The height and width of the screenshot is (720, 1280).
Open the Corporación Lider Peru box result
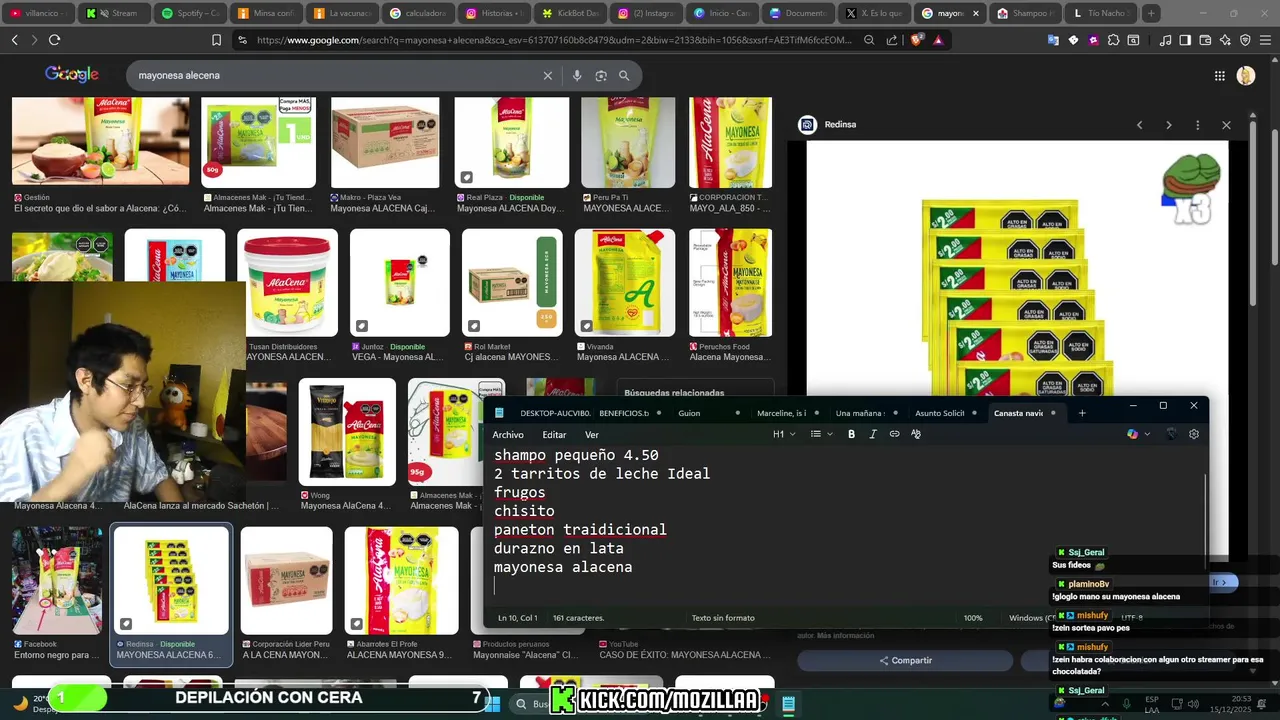[x=286, y=581]
